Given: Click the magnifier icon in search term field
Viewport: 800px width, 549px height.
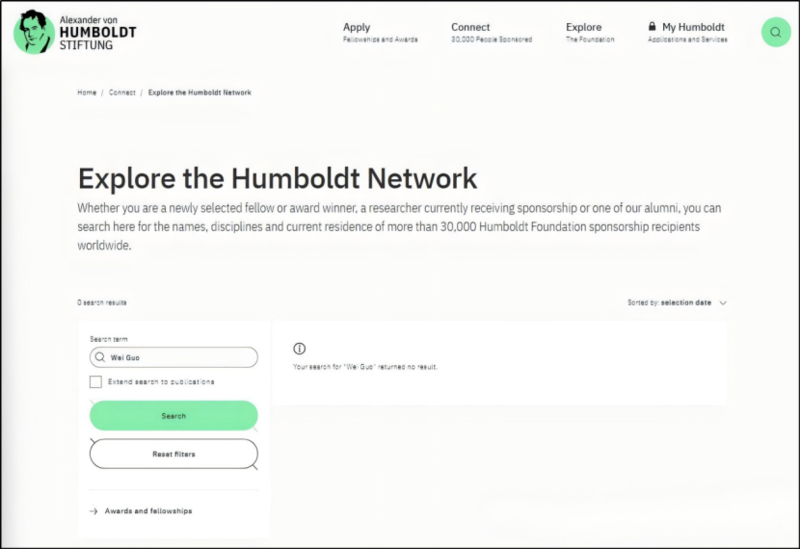Looking at the screenshot, I should click(100, 357).
